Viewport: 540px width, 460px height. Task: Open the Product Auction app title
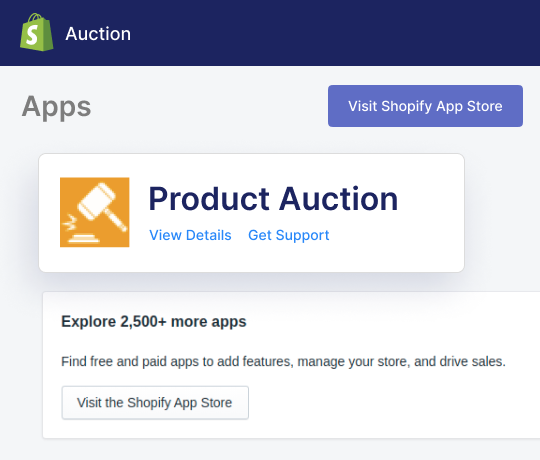coord(273,199)
